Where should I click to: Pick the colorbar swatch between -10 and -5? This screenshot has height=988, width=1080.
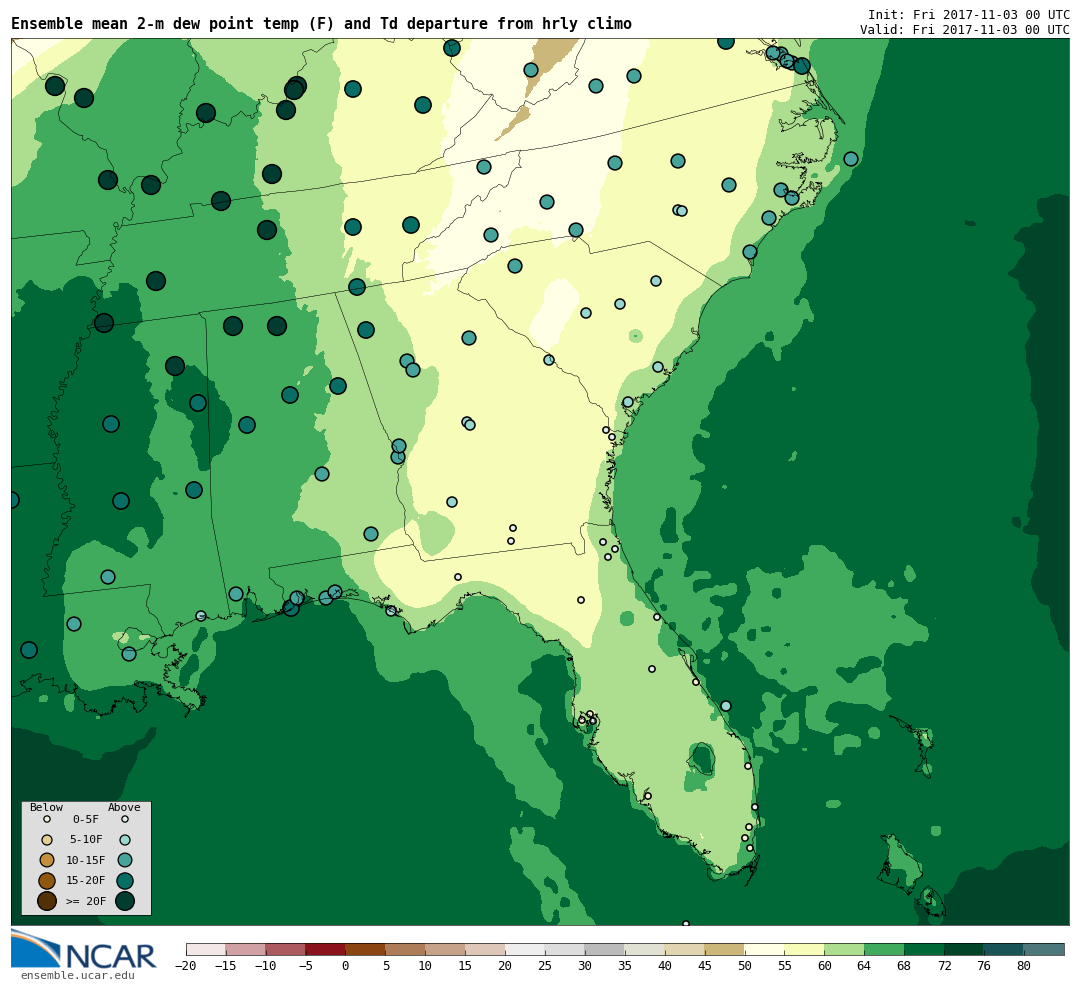coord(286,949)
